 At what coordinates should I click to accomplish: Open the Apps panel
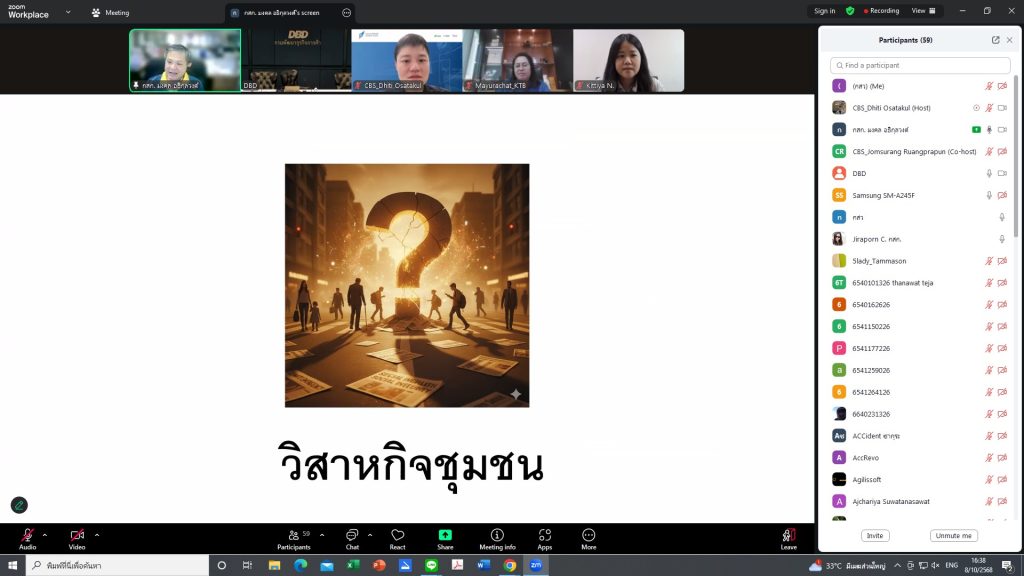click(544, 538)
